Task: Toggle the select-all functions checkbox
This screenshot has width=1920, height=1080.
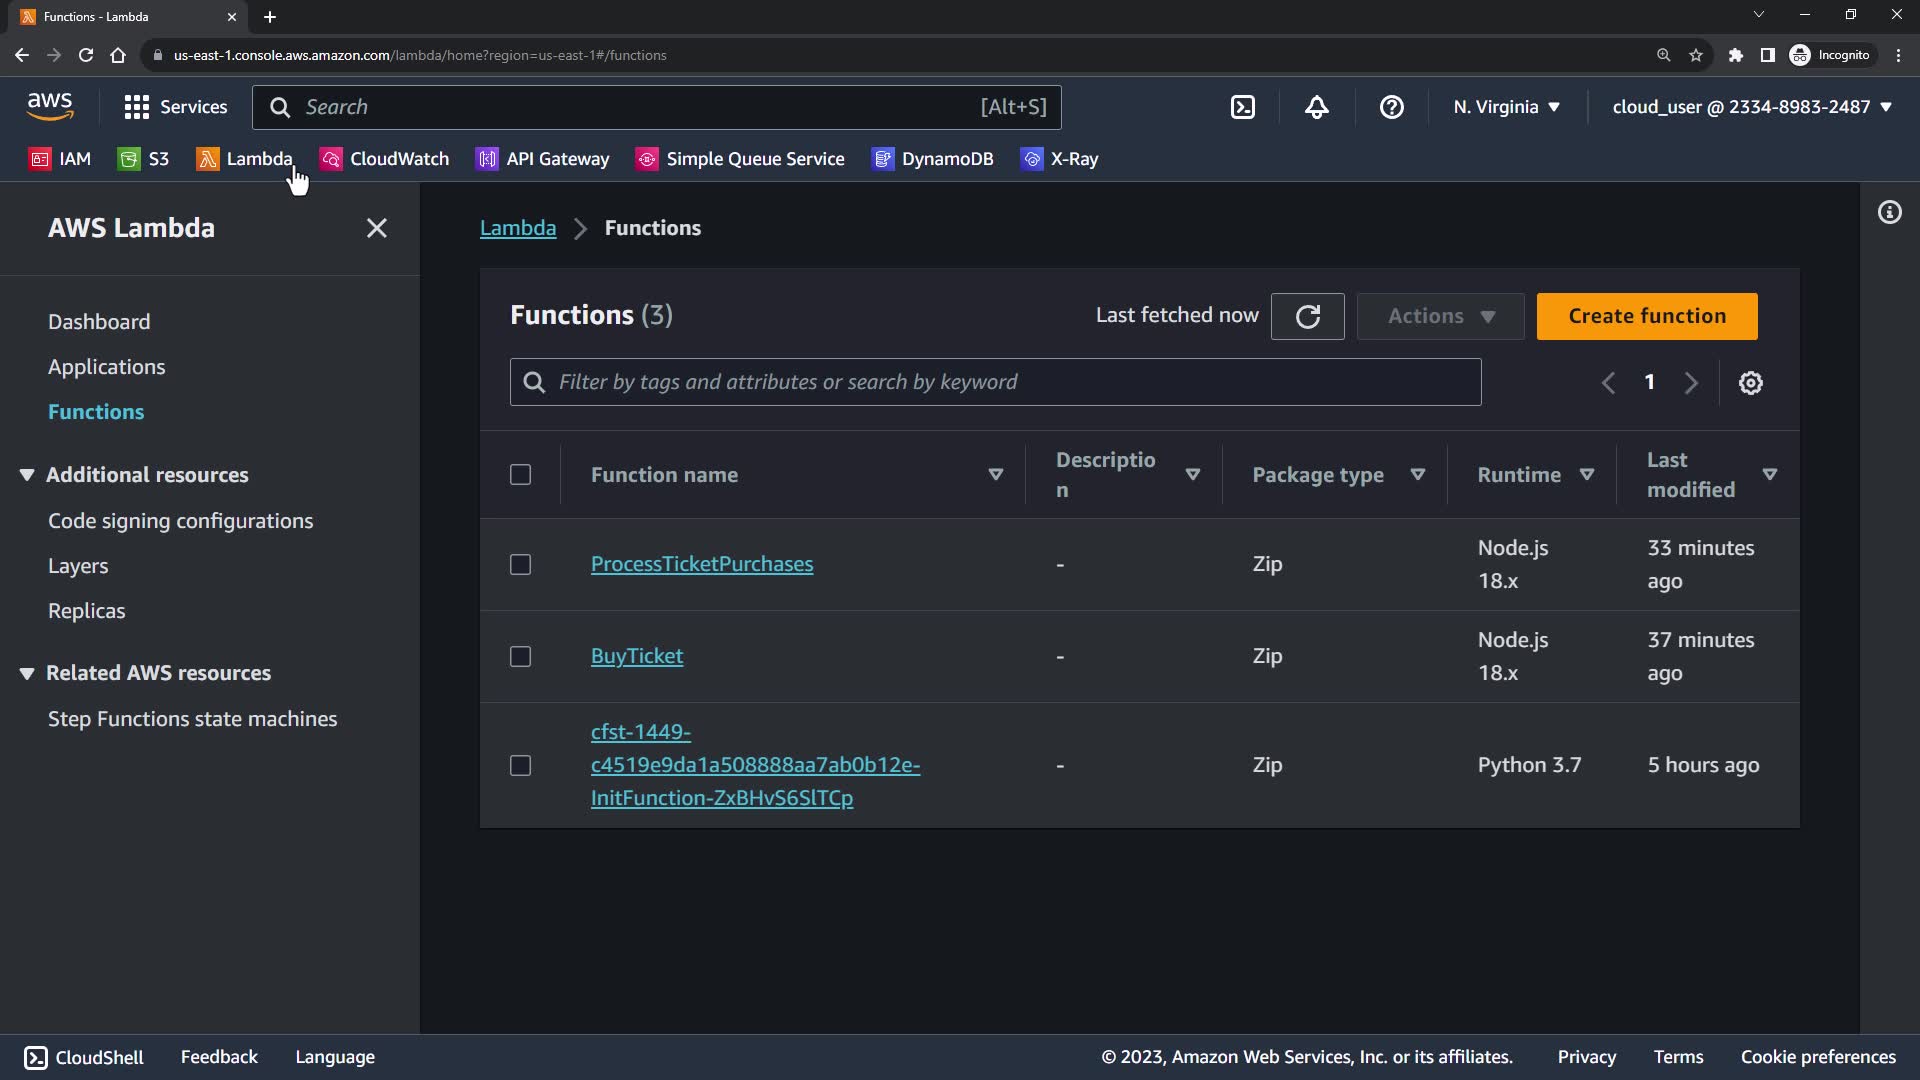Action: coord(520,475)
